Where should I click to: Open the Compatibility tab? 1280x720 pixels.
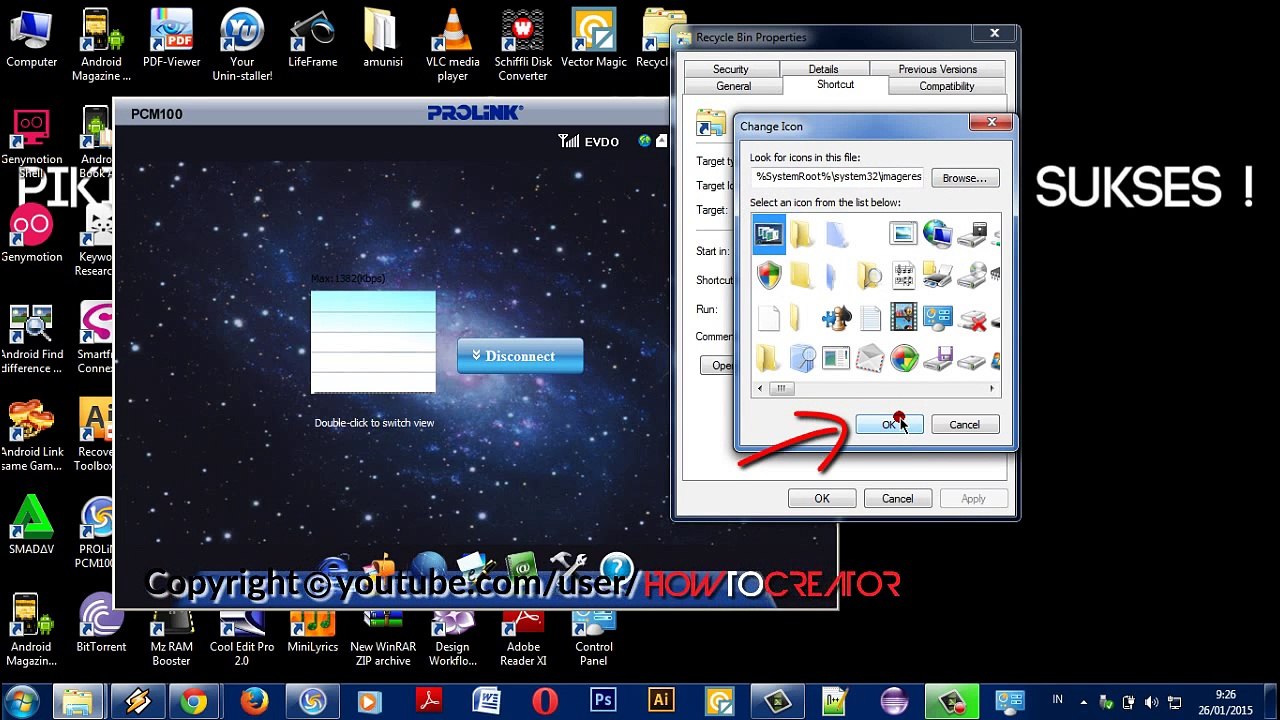(x=946, y=86)
